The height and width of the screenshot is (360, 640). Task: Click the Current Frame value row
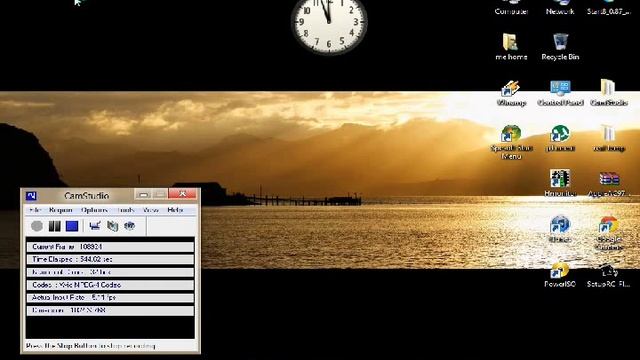coord(110,247)
